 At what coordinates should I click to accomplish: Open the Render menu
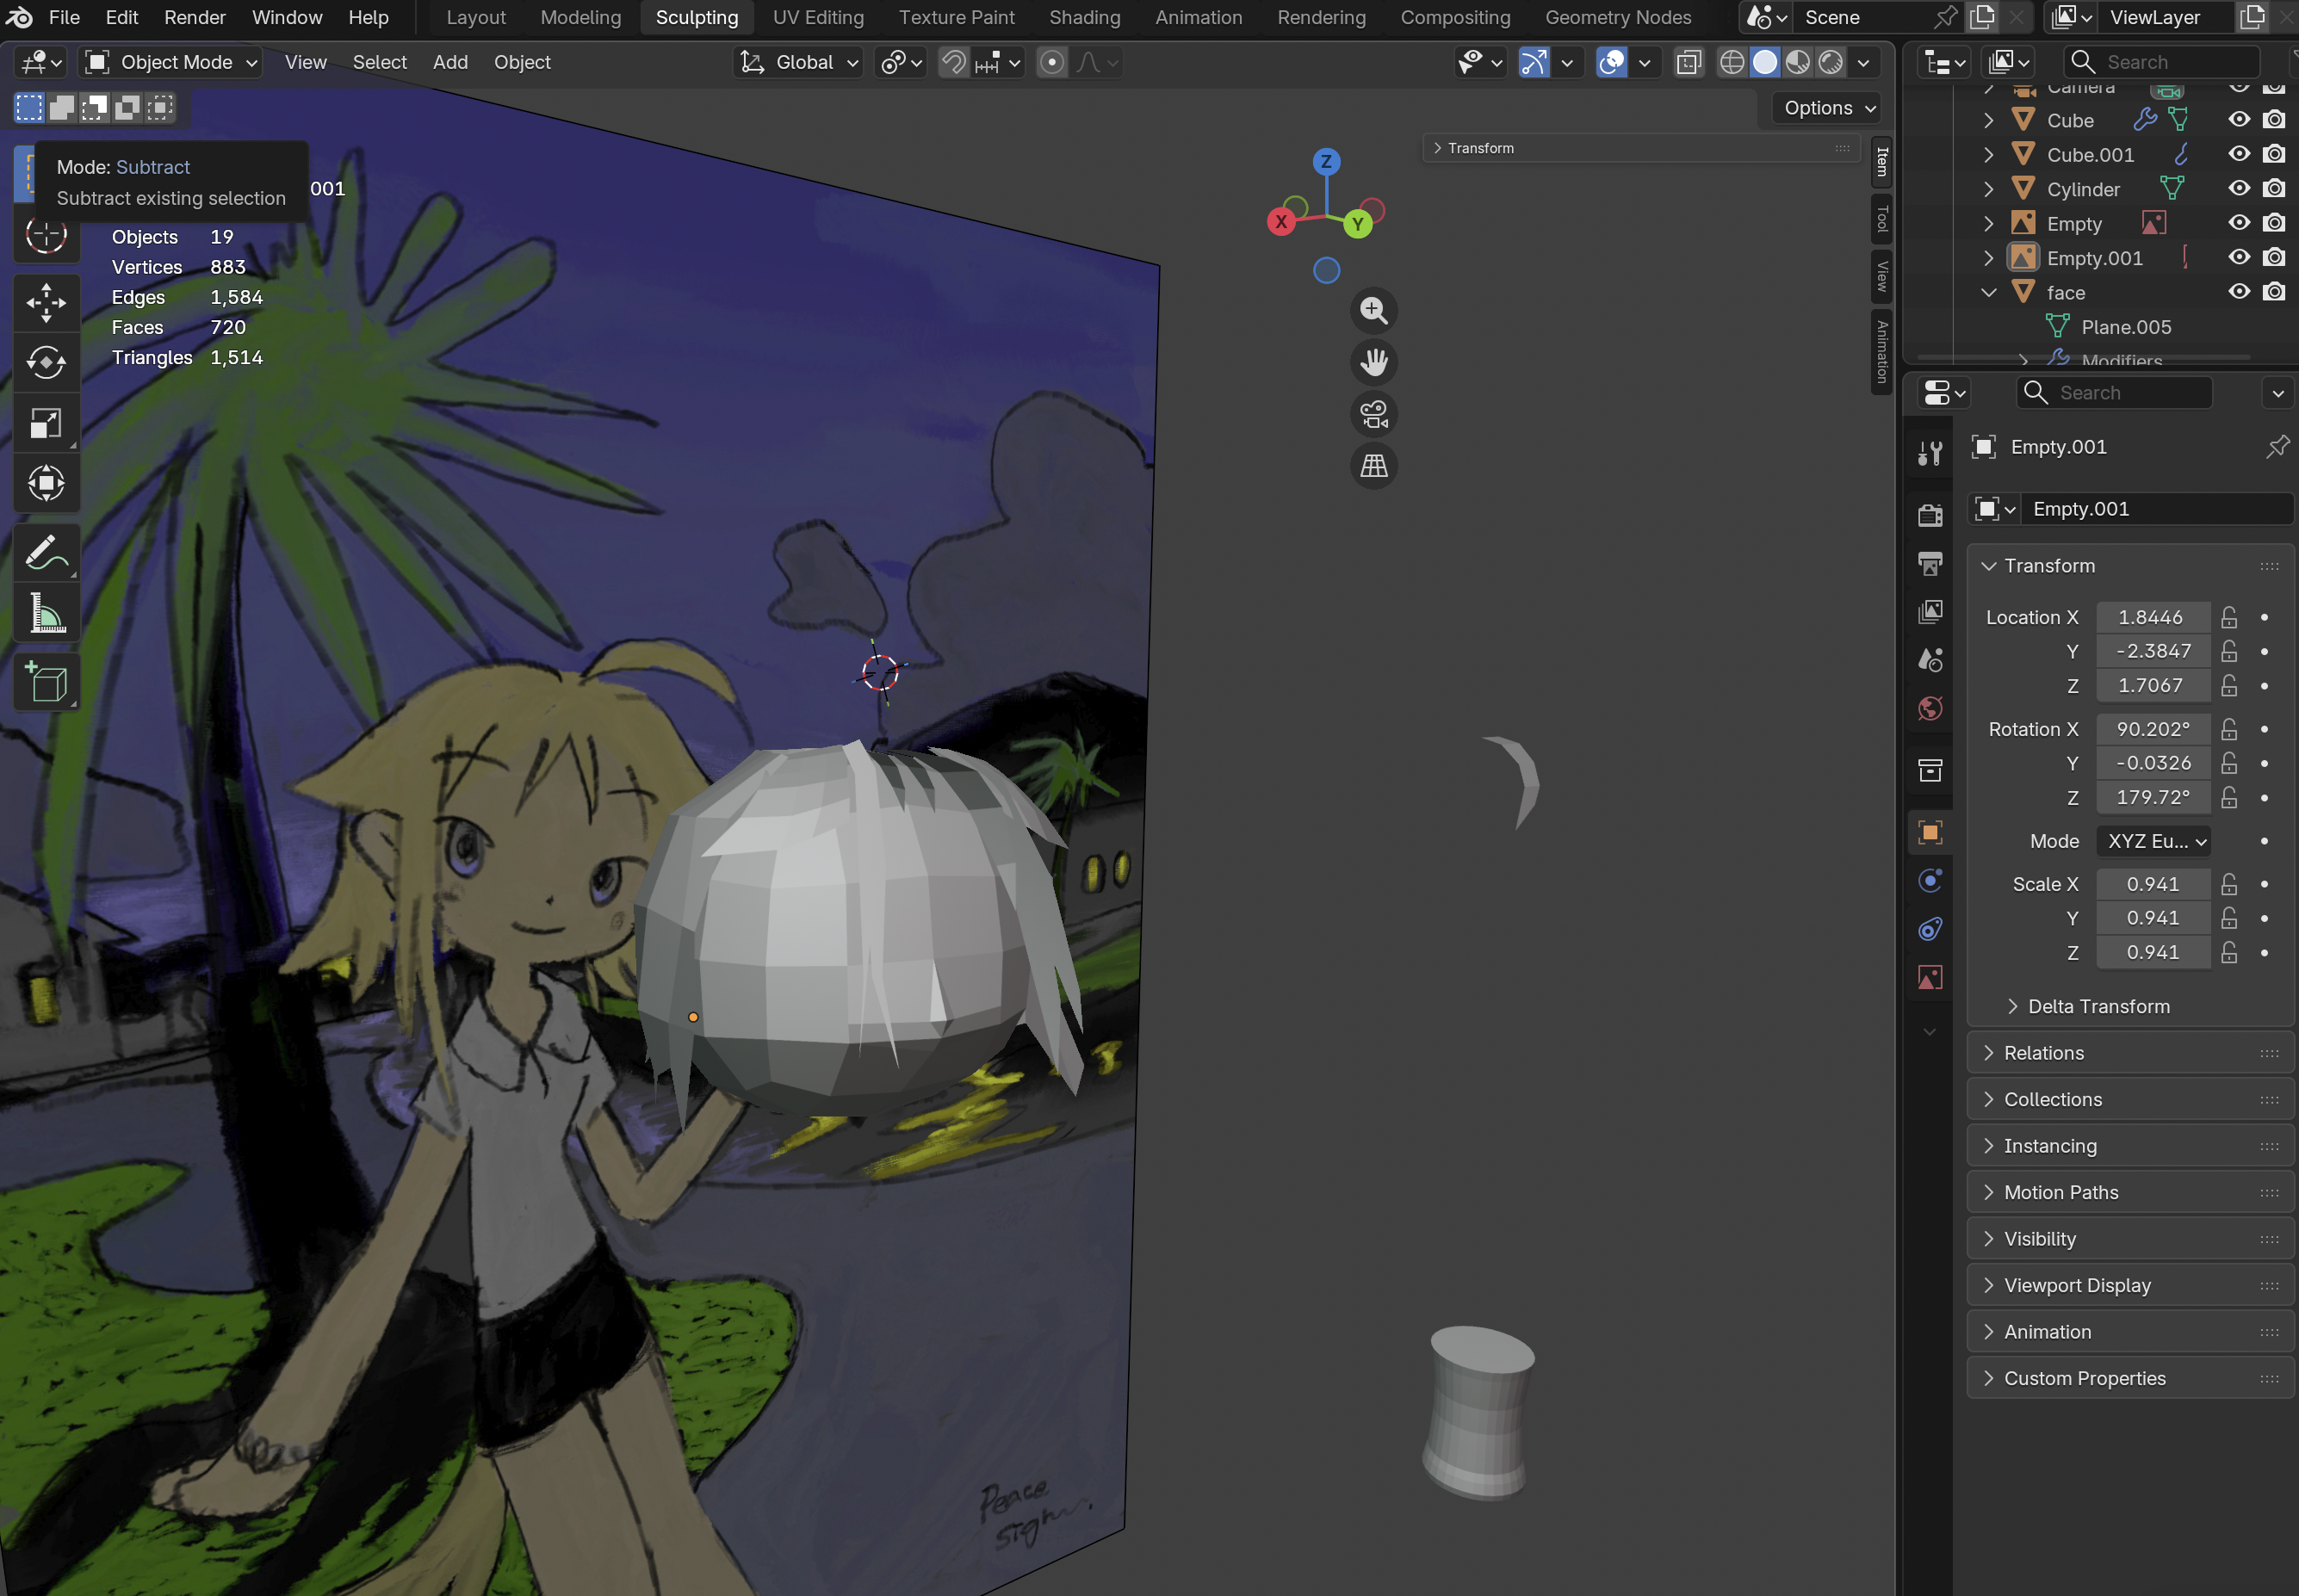point(195,17)
